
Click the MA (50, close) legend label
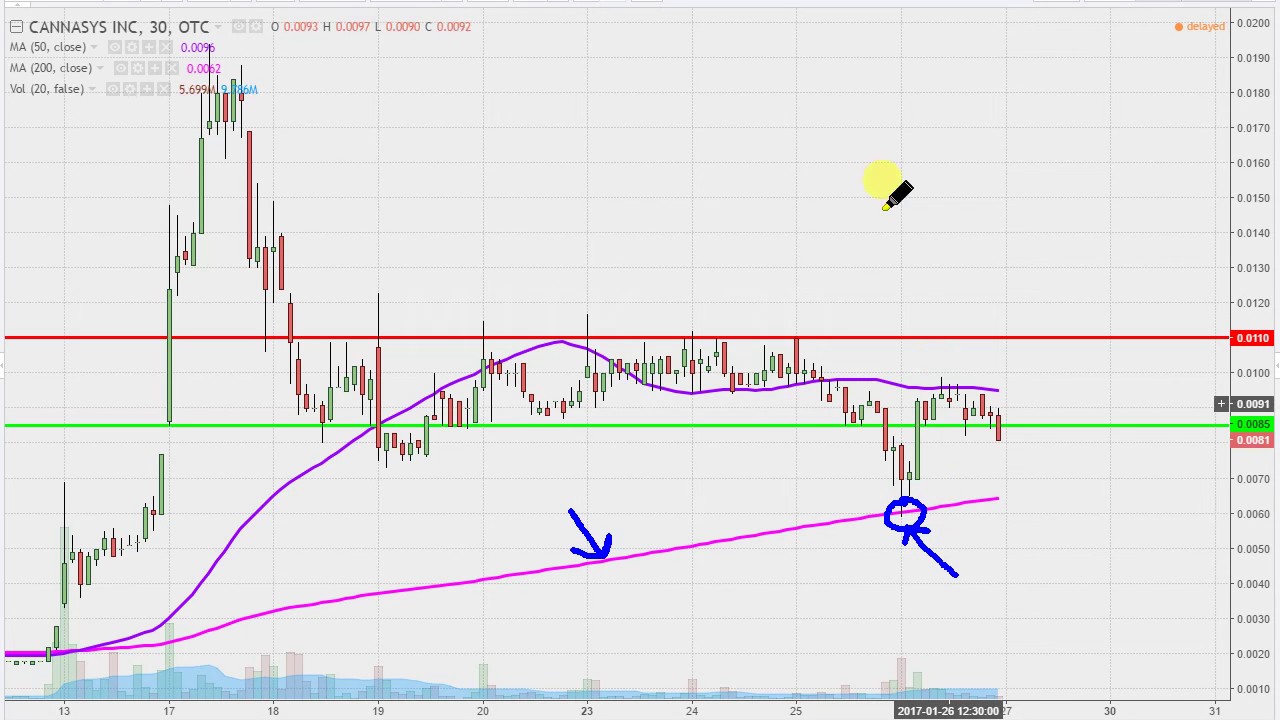click(48, 47)
